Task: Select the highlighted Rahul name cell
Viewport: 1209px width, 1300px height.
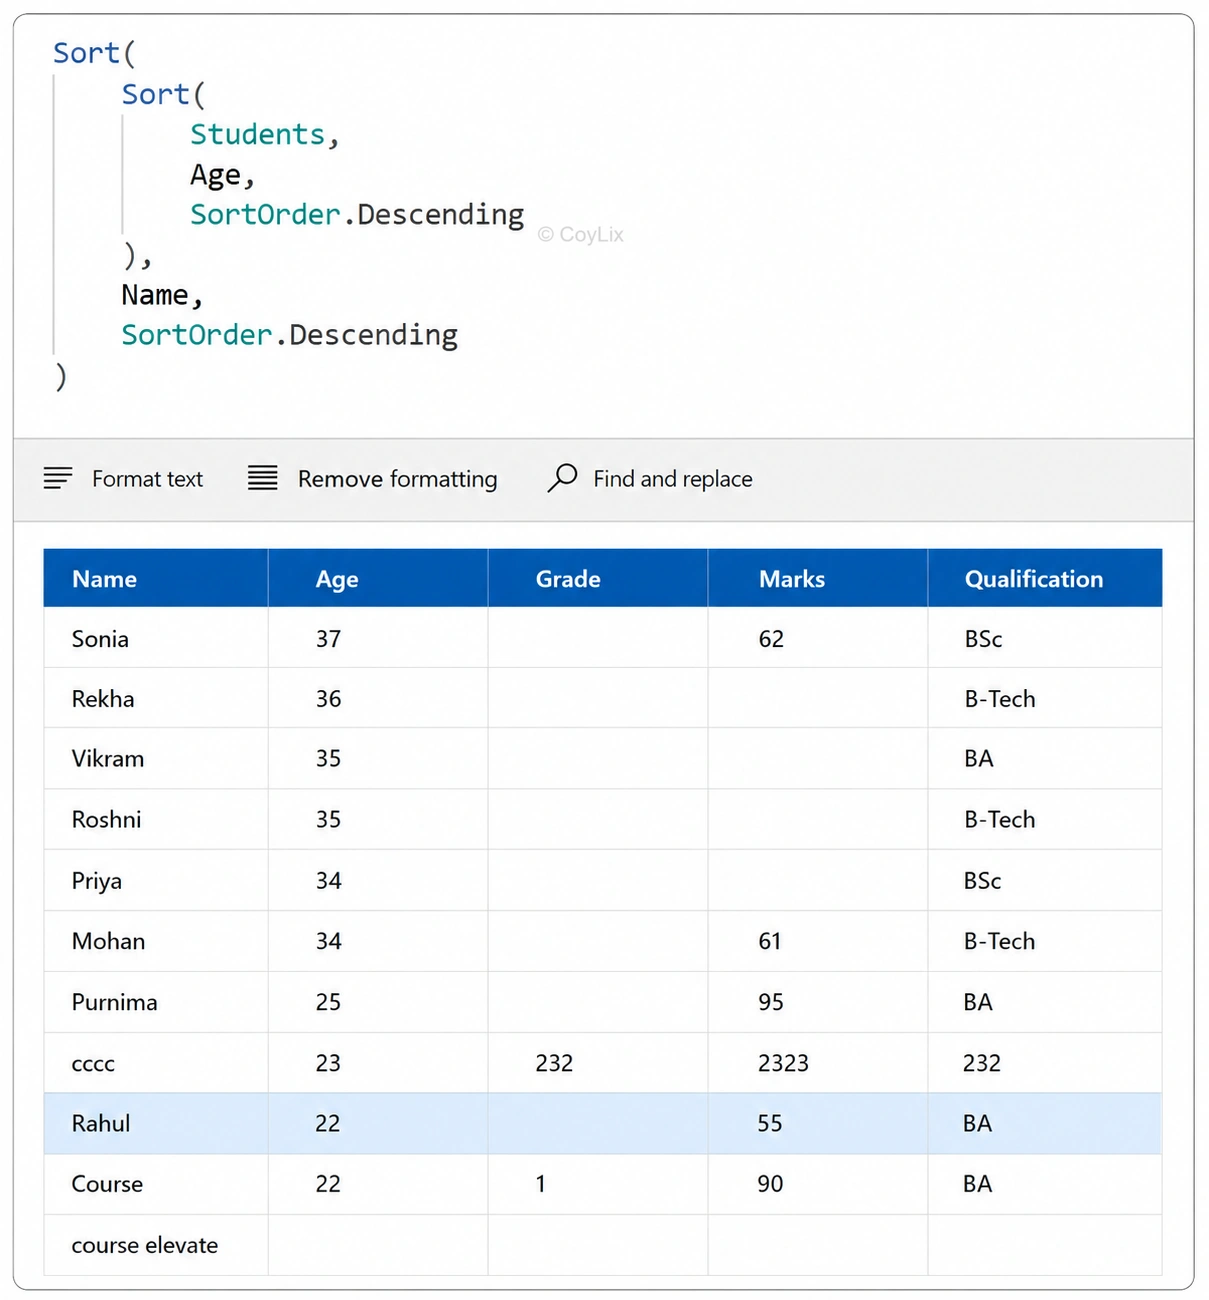Action: [156, 1123]
